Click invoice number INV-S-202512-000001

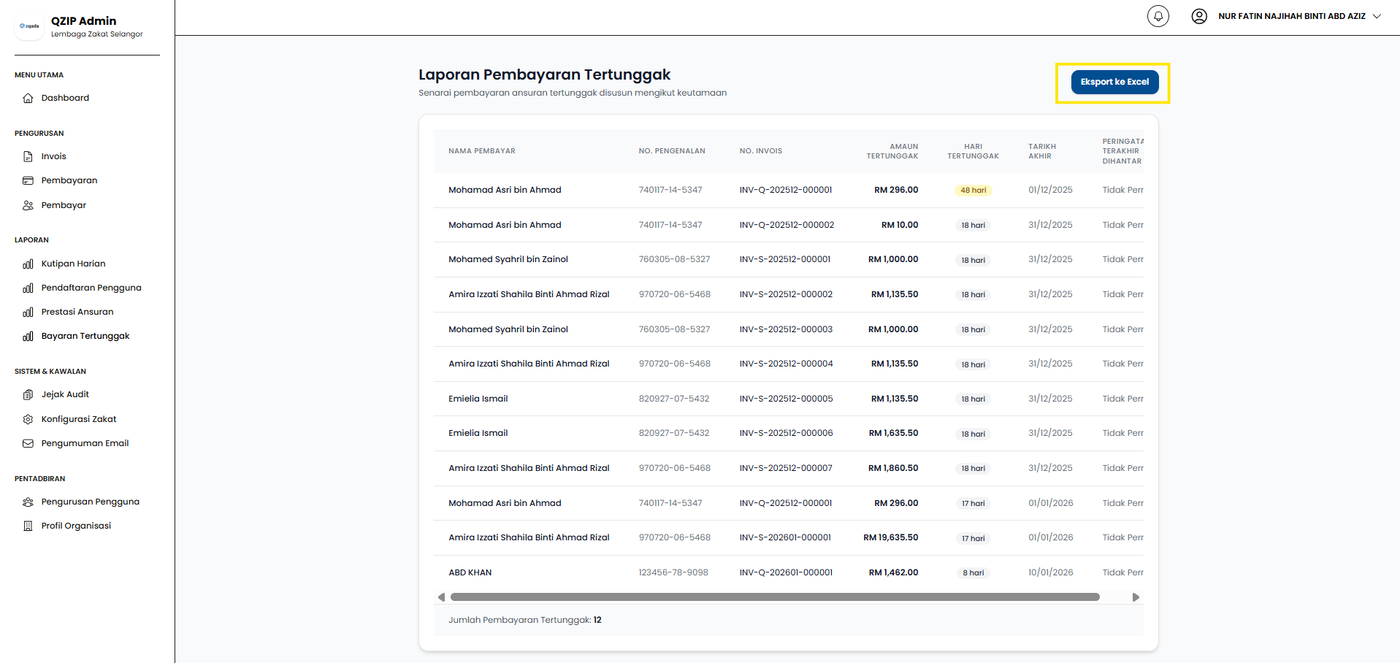(x=785, y=260)
